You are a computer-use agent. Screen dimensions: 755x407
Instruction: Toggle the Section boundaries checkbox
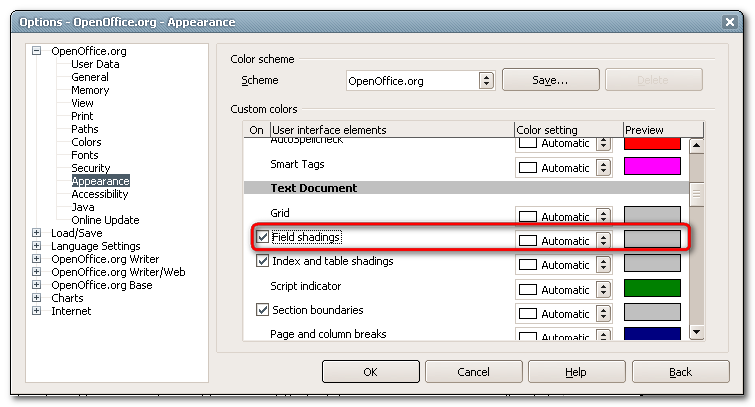pos(262,310)
